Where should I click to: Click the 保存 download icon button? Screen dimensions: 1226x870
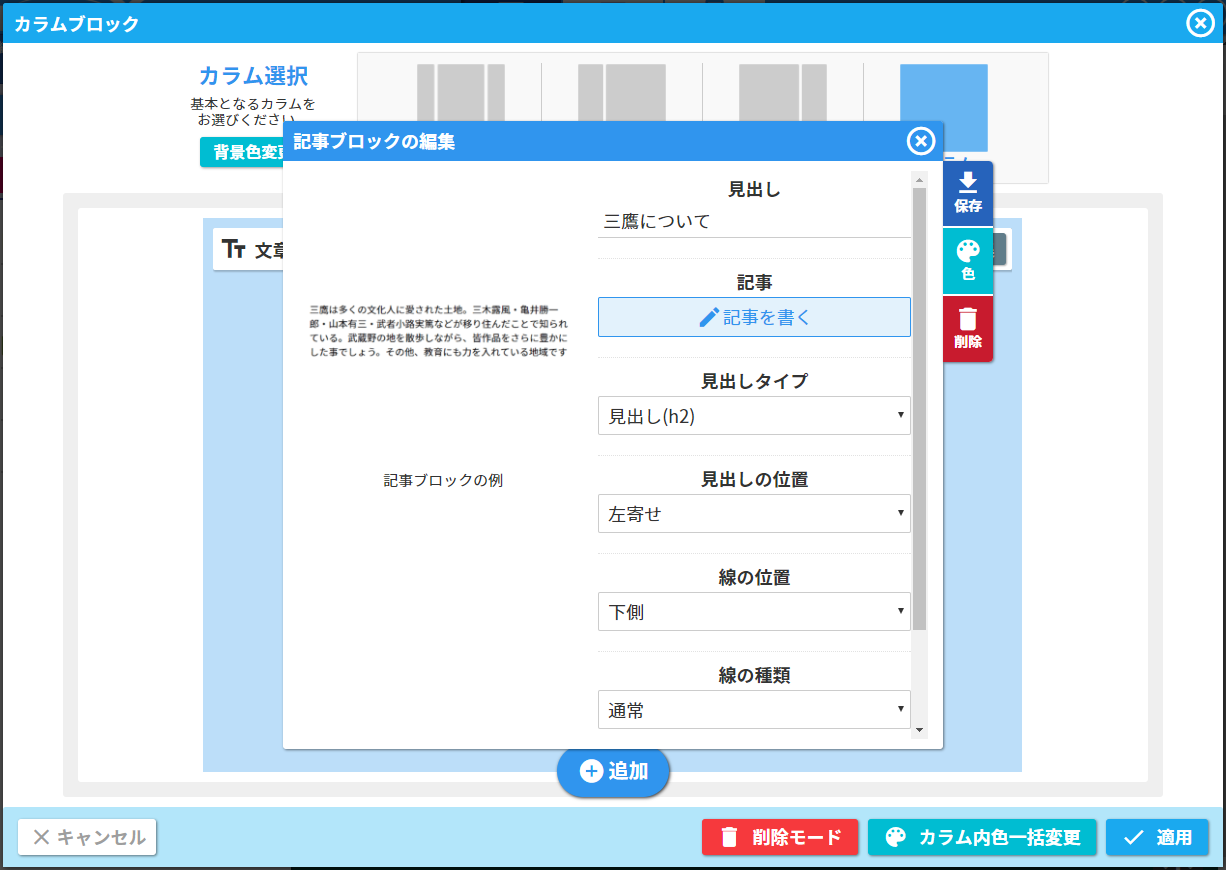coord(967,193)
